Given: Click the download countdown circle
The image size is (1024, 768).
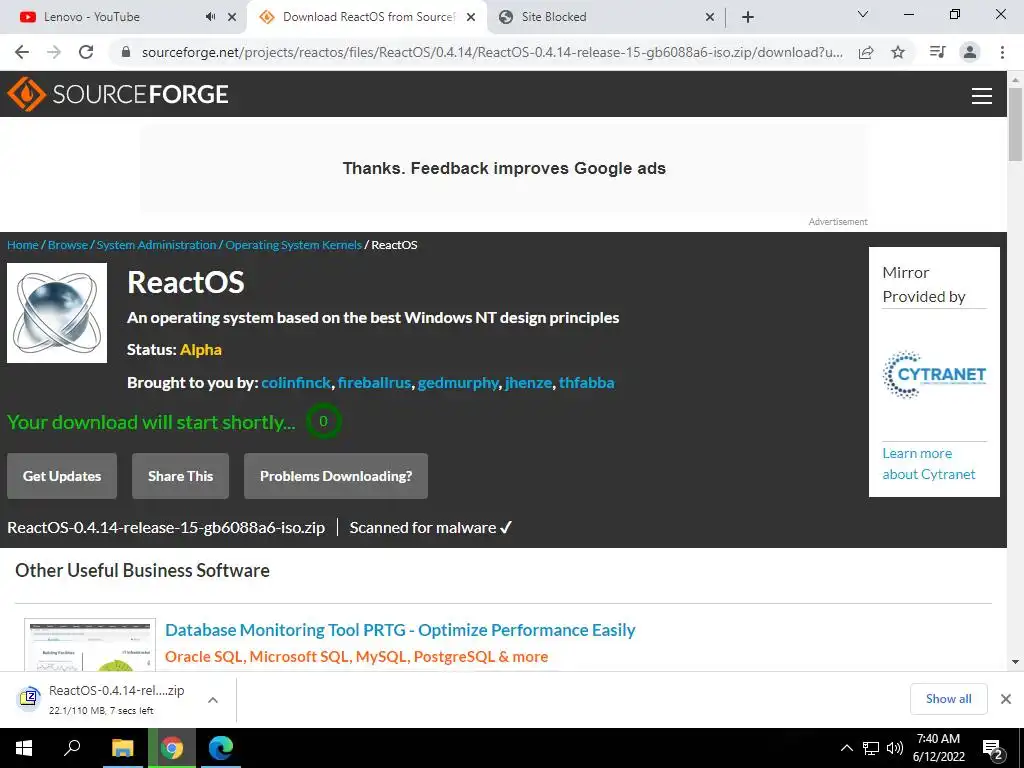Looking at the screenshot, I should 323,421.
